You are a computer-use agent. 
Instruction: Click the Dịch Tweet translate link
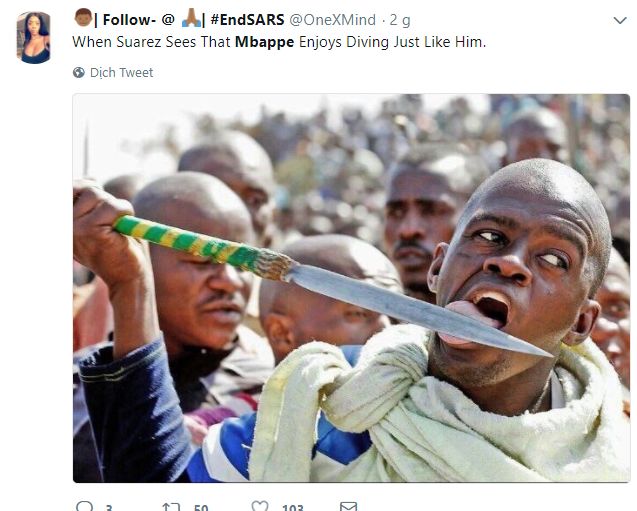coord(121,73)
